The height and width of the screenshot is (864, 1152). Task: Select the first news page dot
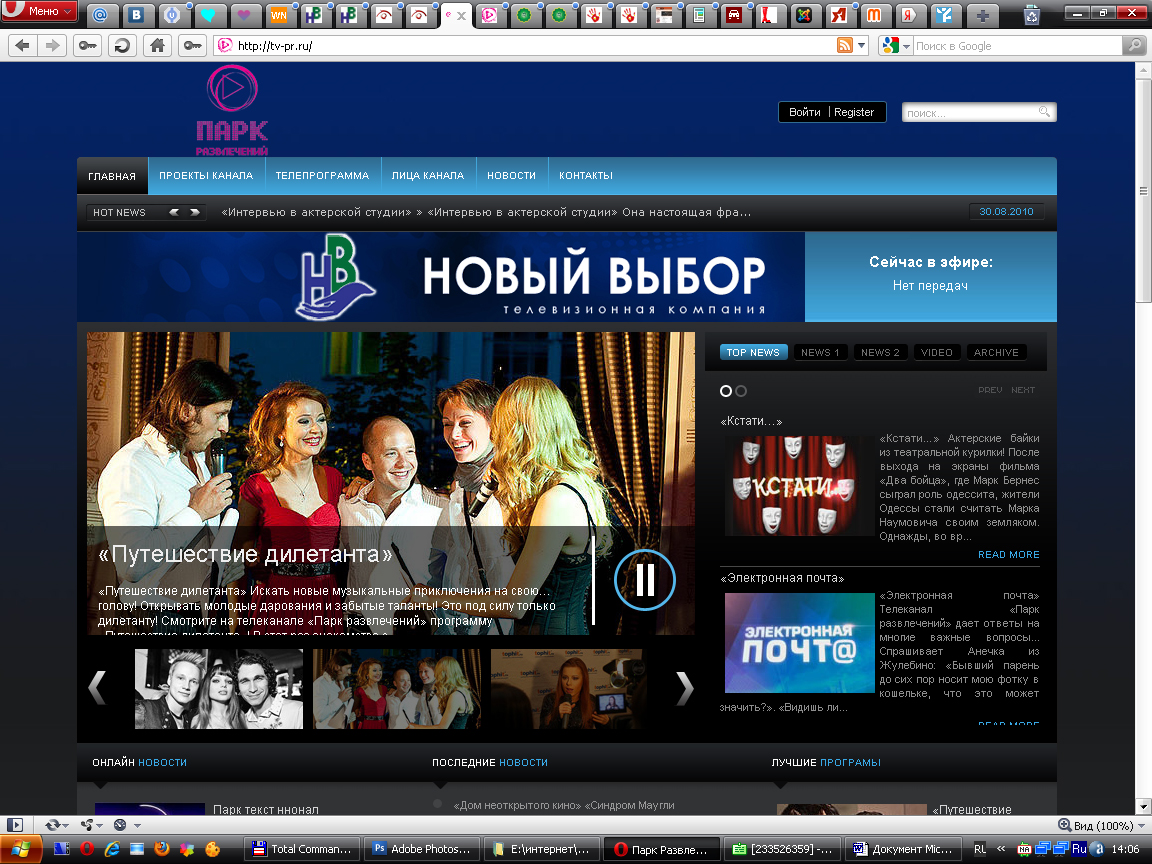(727, 391)
